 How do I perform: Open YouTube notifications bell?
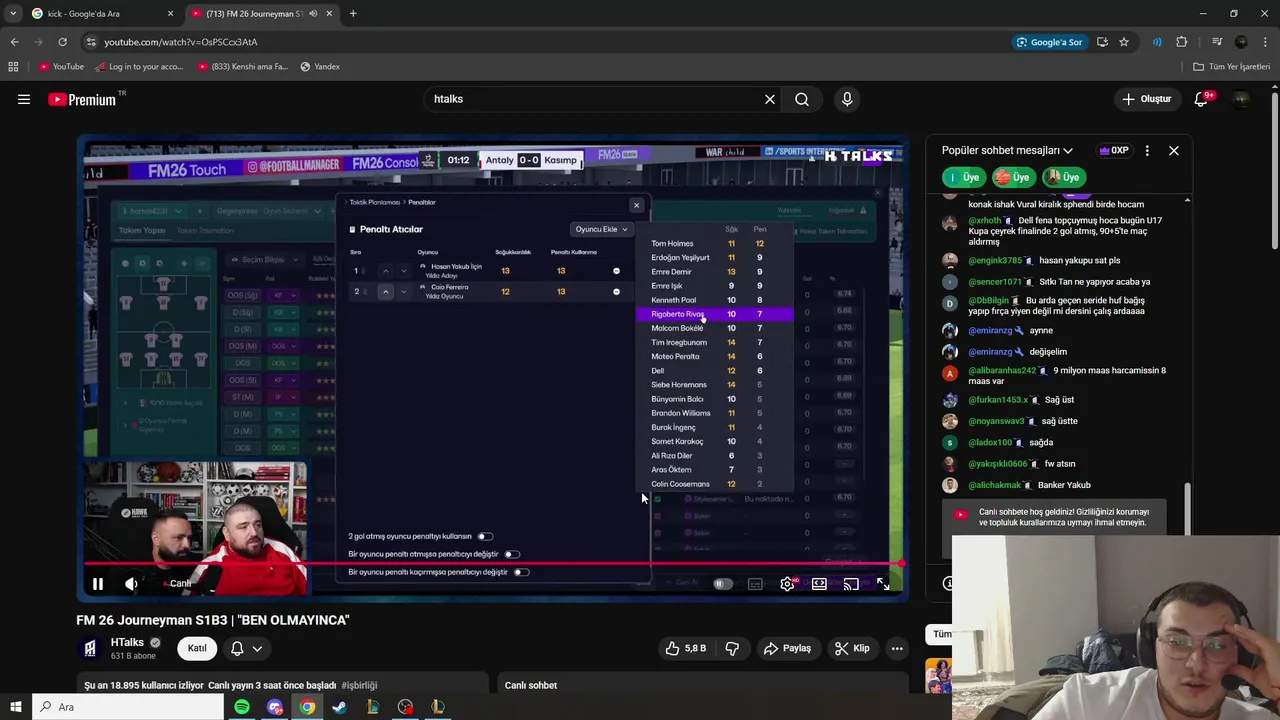tap(1201, 99)
